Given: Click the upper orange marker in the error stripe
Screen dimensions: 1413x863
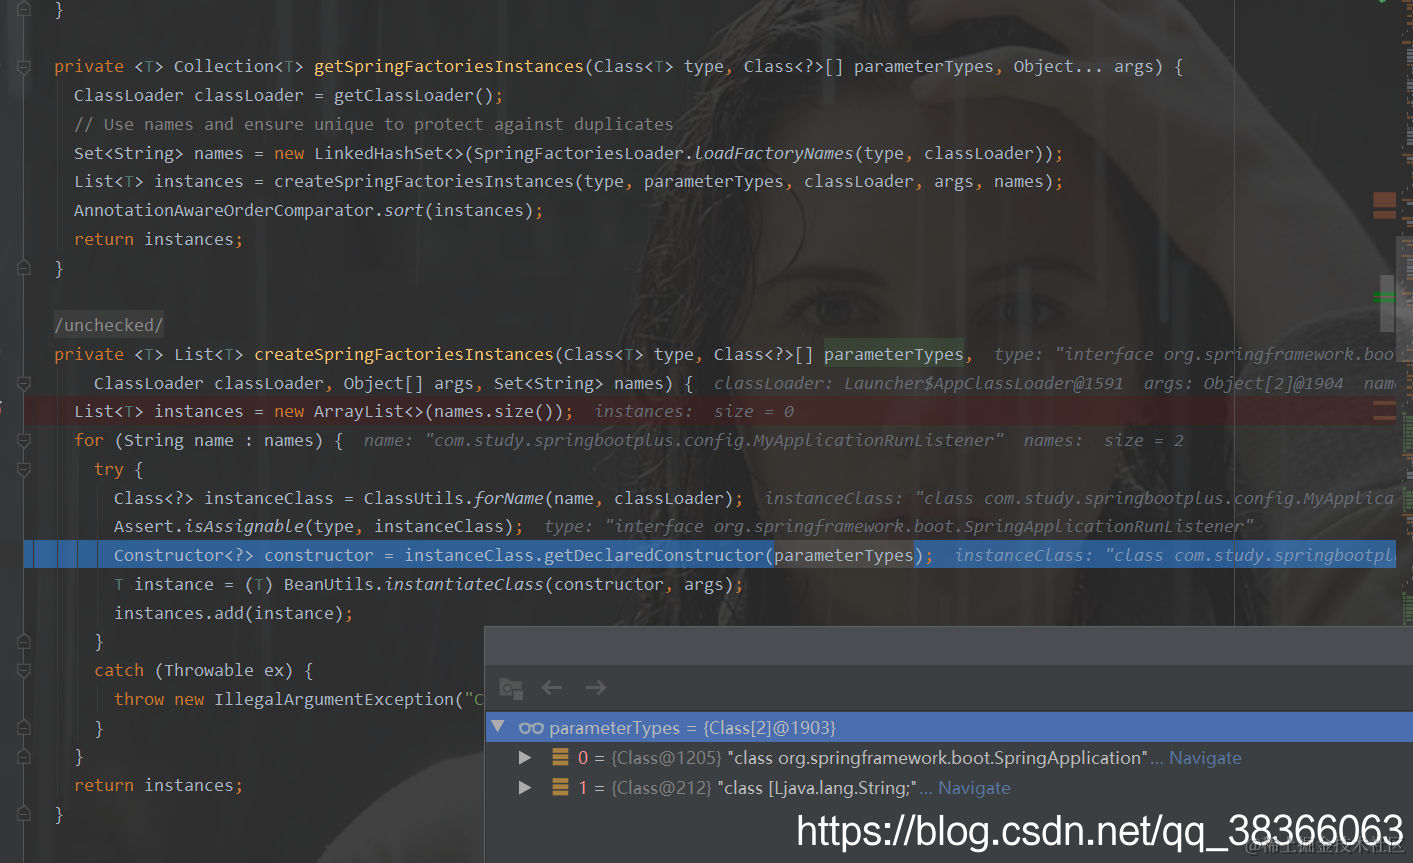Looking at the screenshot, I should pyautogui.click(x=1385, y=199).
